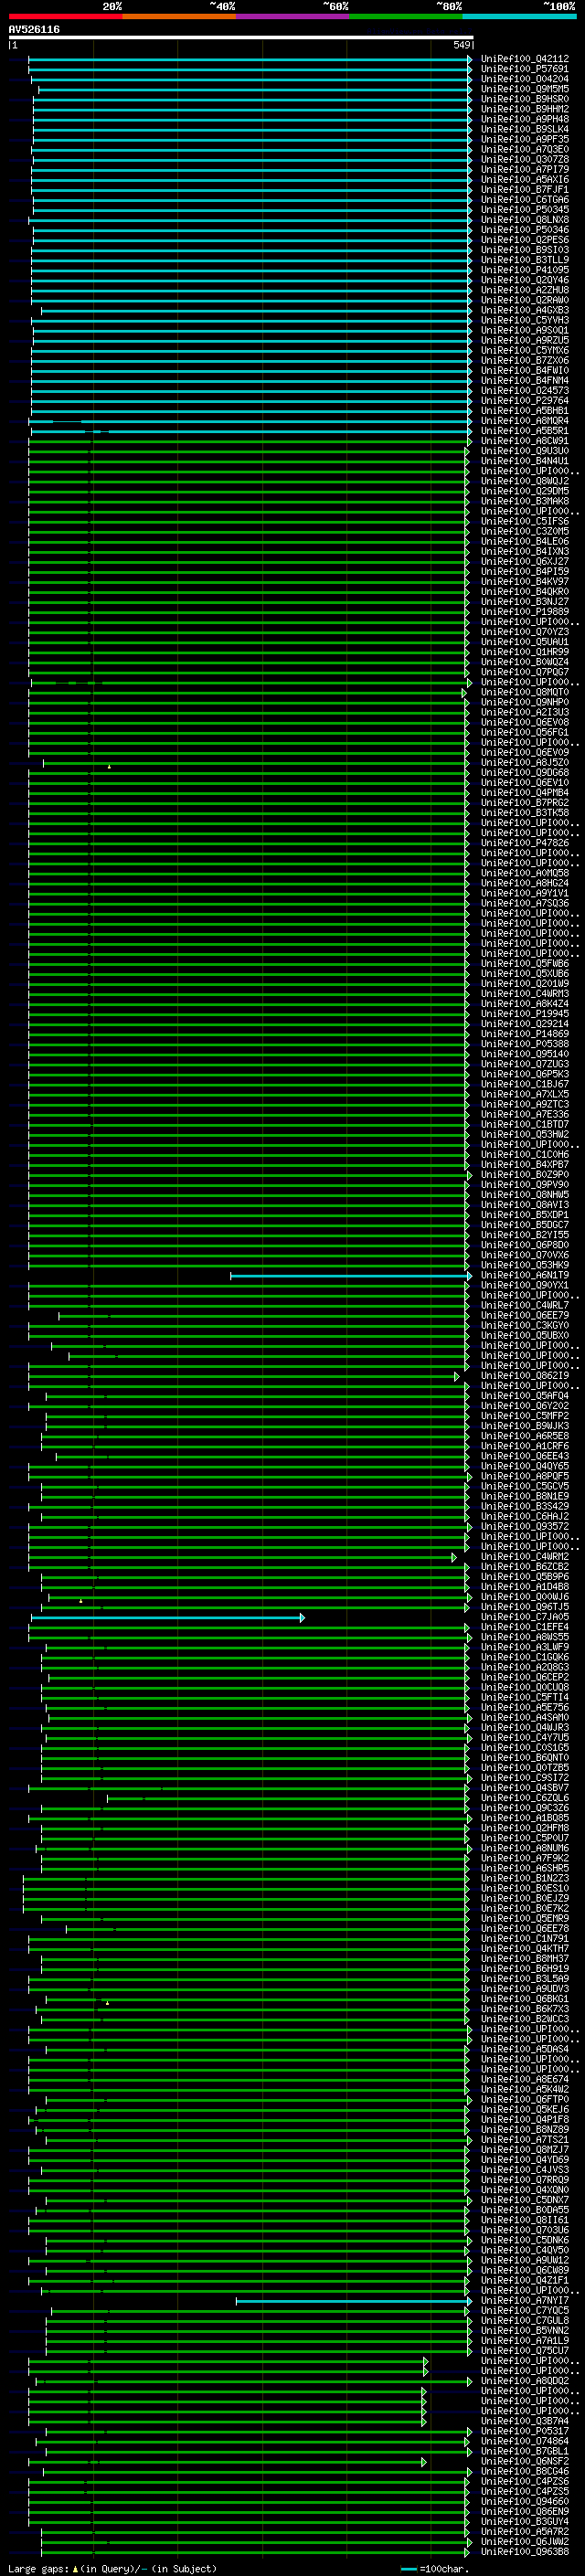The height and width of the screenshot is (2576, 585).
Task: Open hit UniRef100_P57691
Action: click(x=524, y=69)
